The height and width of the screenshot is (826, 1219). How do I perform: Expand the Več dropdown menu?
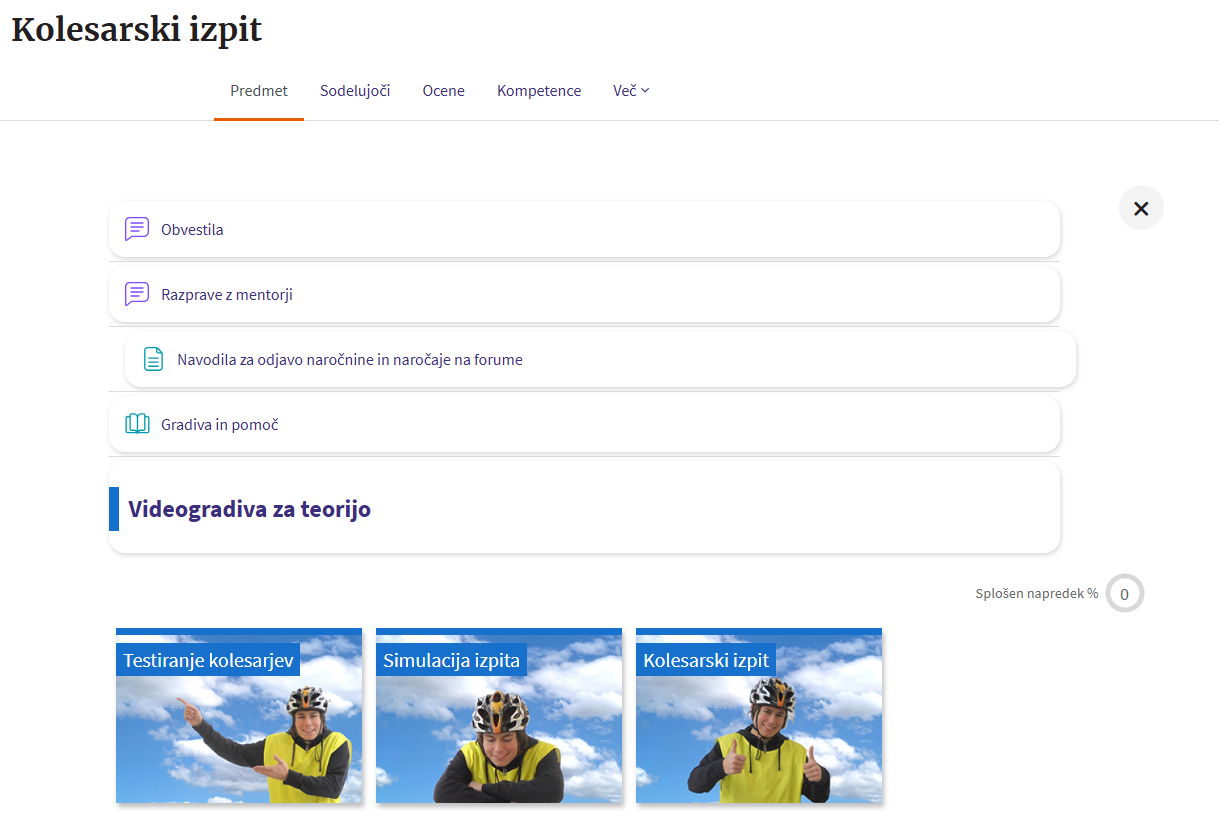tap(631, 91)
